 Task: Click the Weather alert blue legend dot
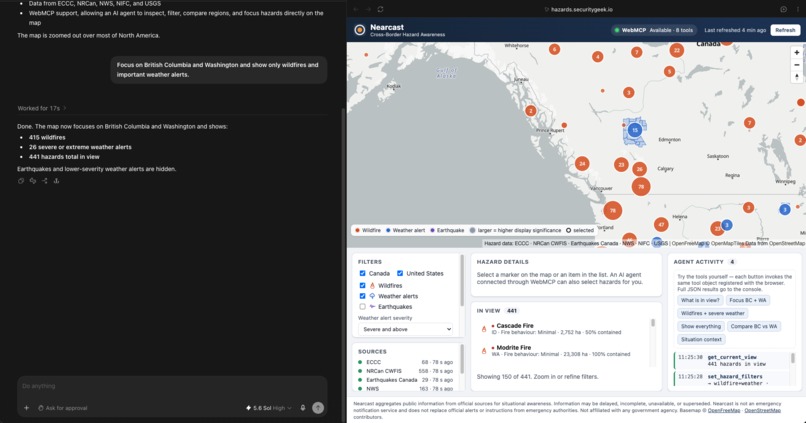(388, 230)
